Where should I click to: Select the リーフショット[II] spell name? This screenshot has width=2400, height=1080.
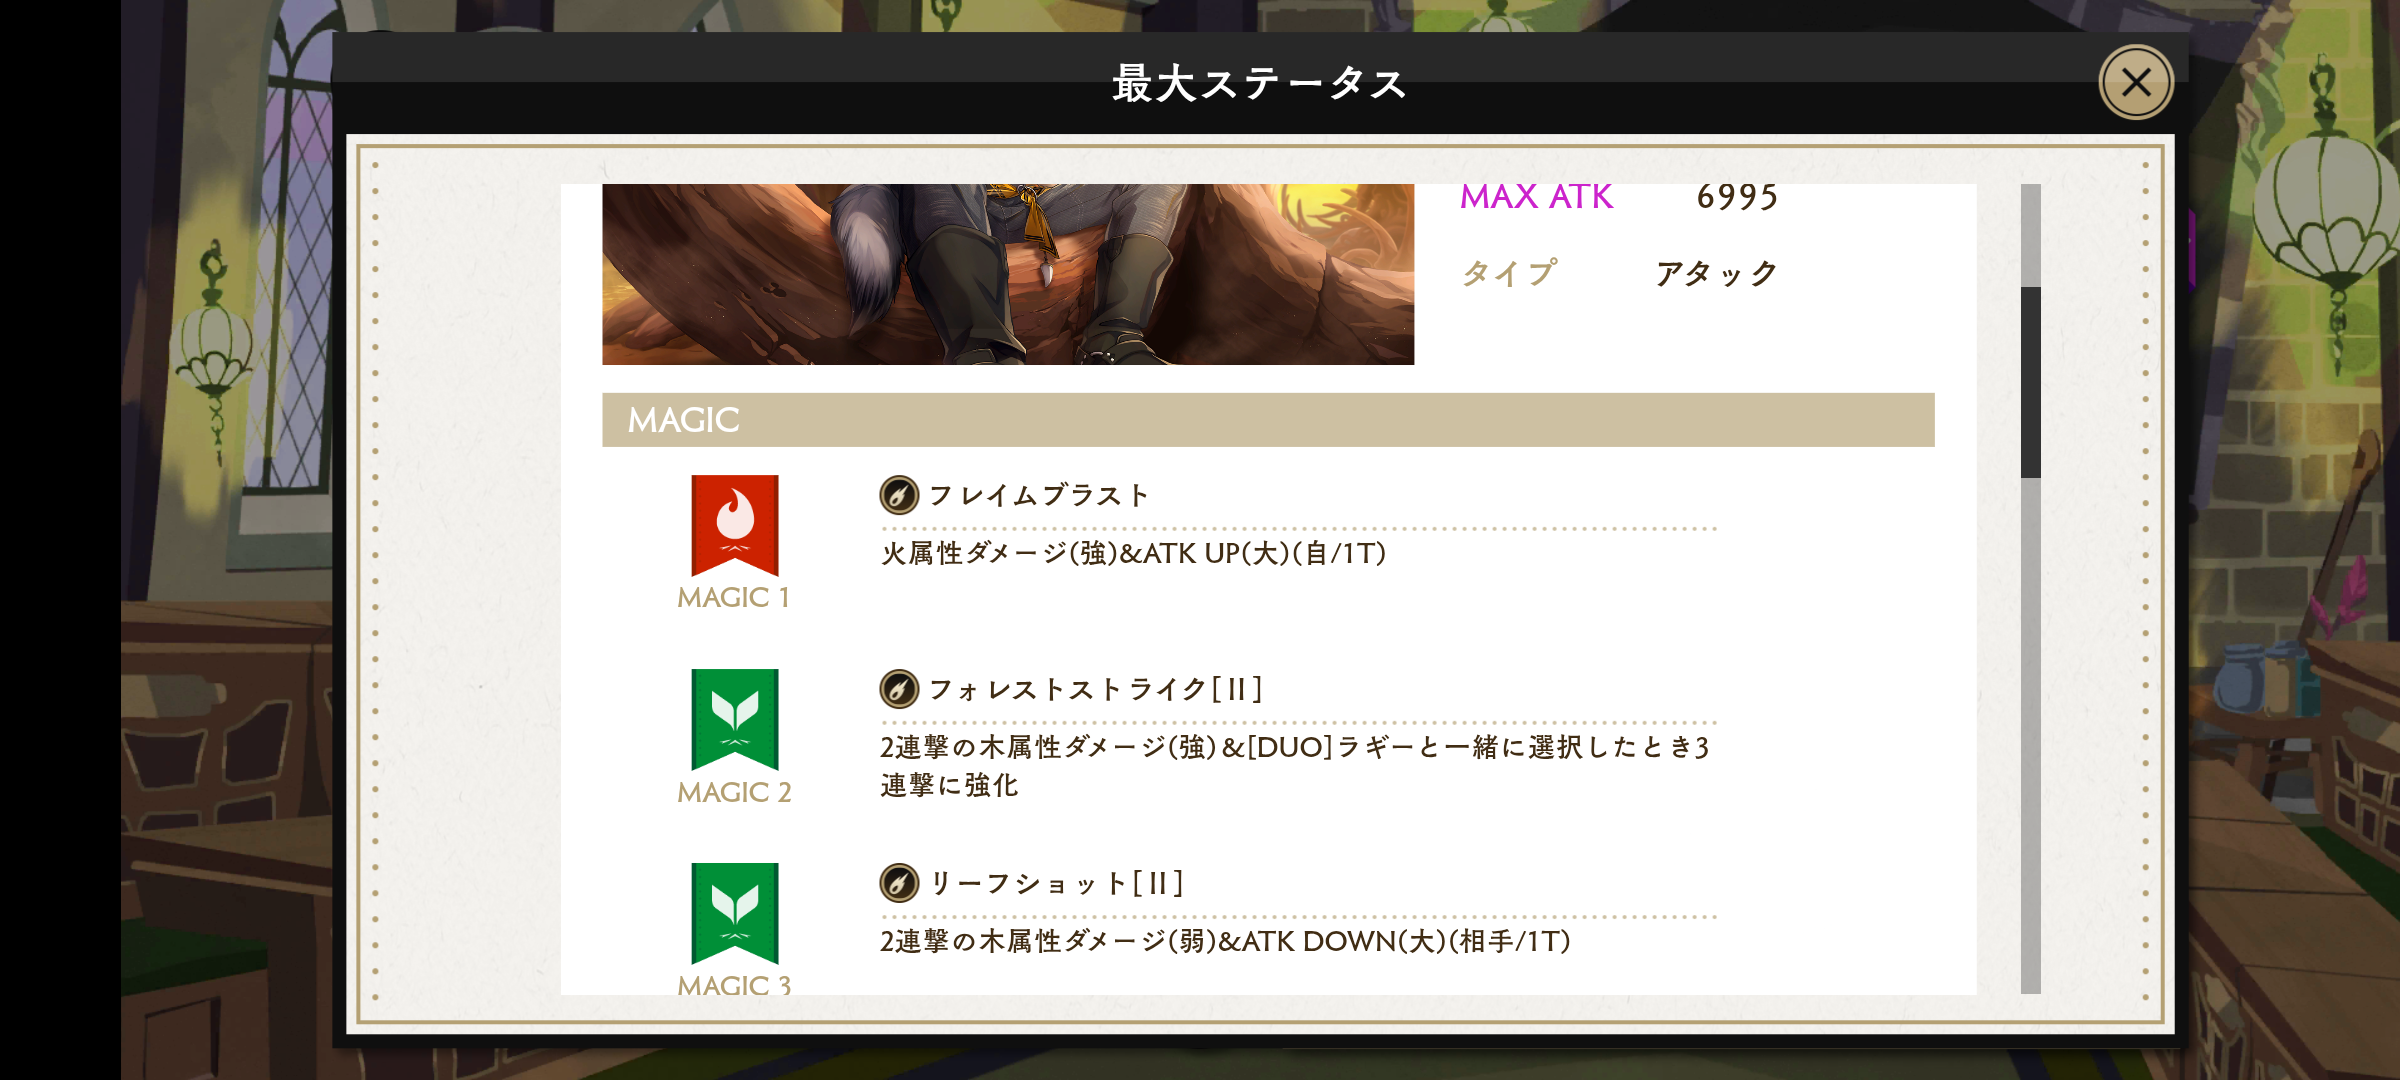click(1057, 883)
